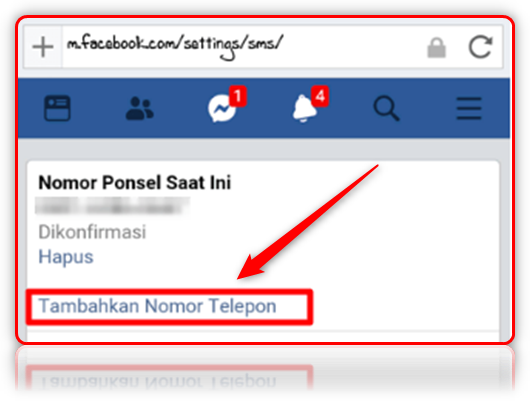Screen dimensions: 530x406
Task: Click the Nomor Ponsel Saat Ini heading
Action: [135, 183]
